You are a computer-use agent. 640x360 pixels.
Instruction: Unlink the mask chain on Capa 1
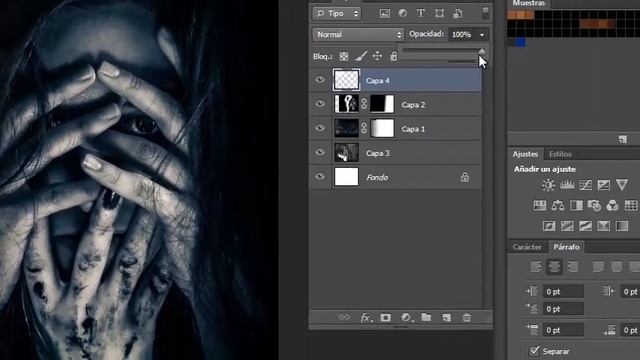(x=364, y=128)
